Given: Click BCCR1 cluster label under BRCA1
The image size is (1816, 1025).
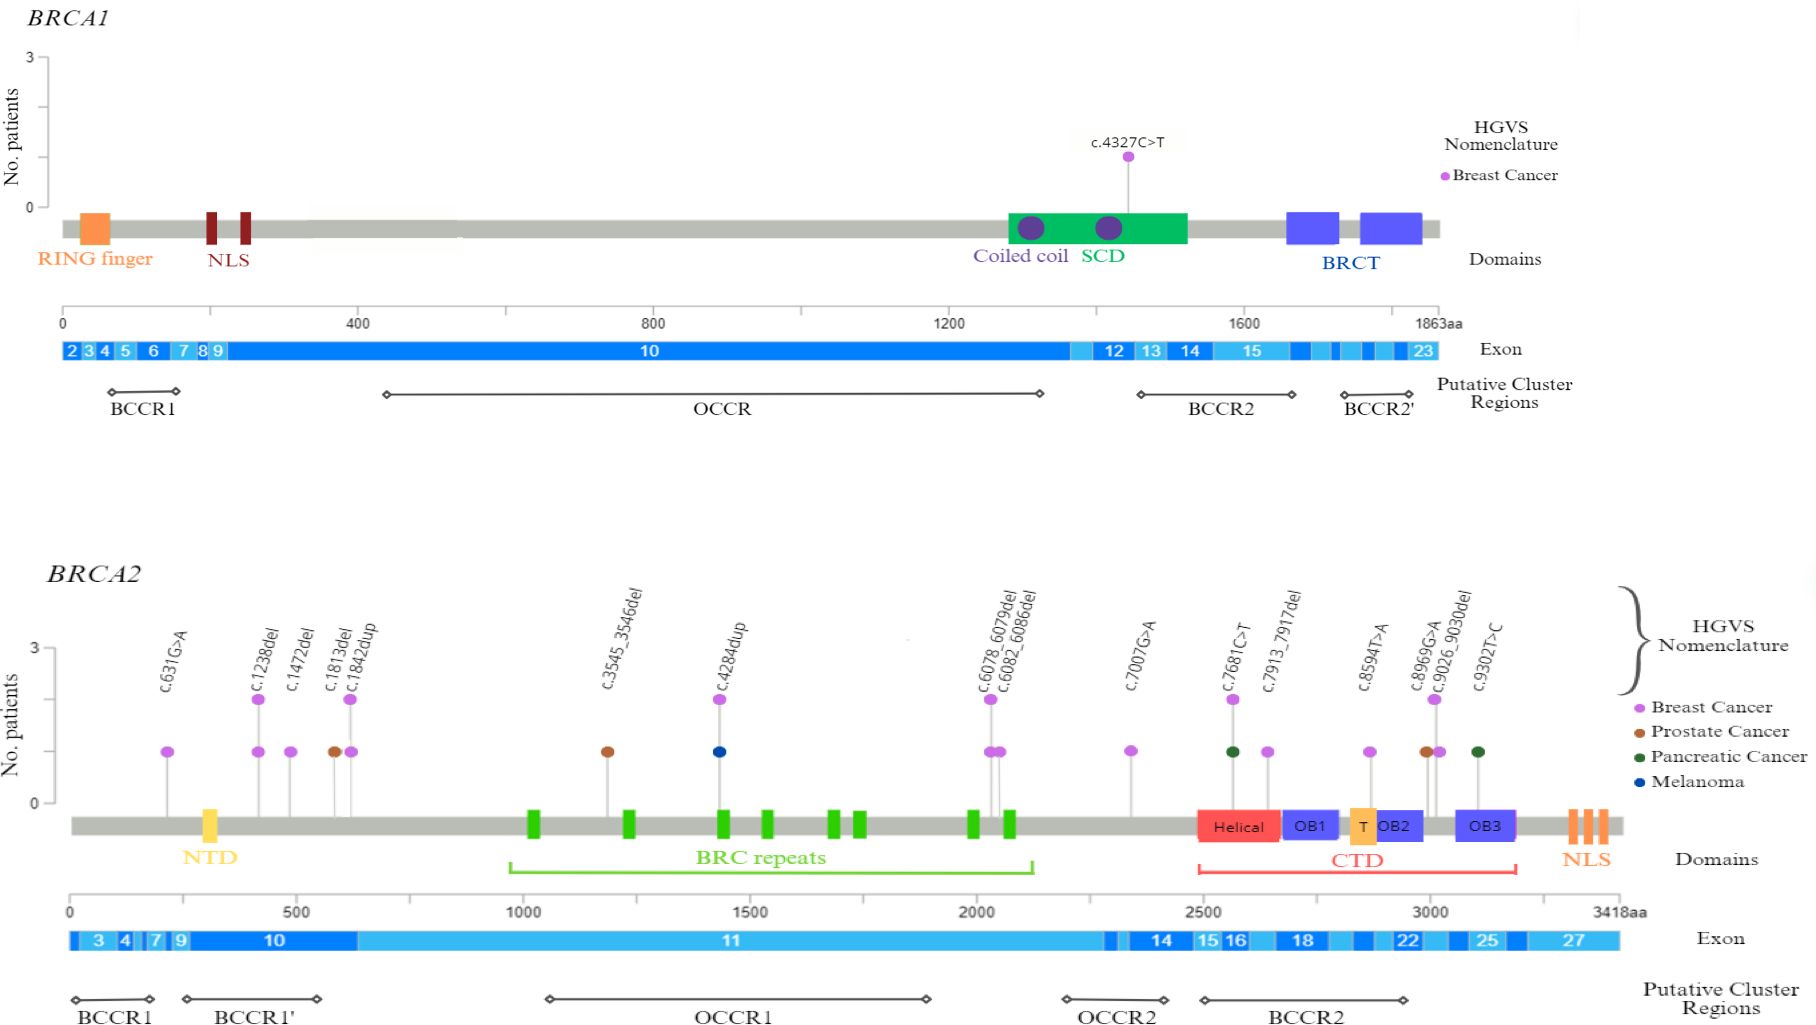Looking at the screenshot, I should pyautogui.click(x=143, y=409).
